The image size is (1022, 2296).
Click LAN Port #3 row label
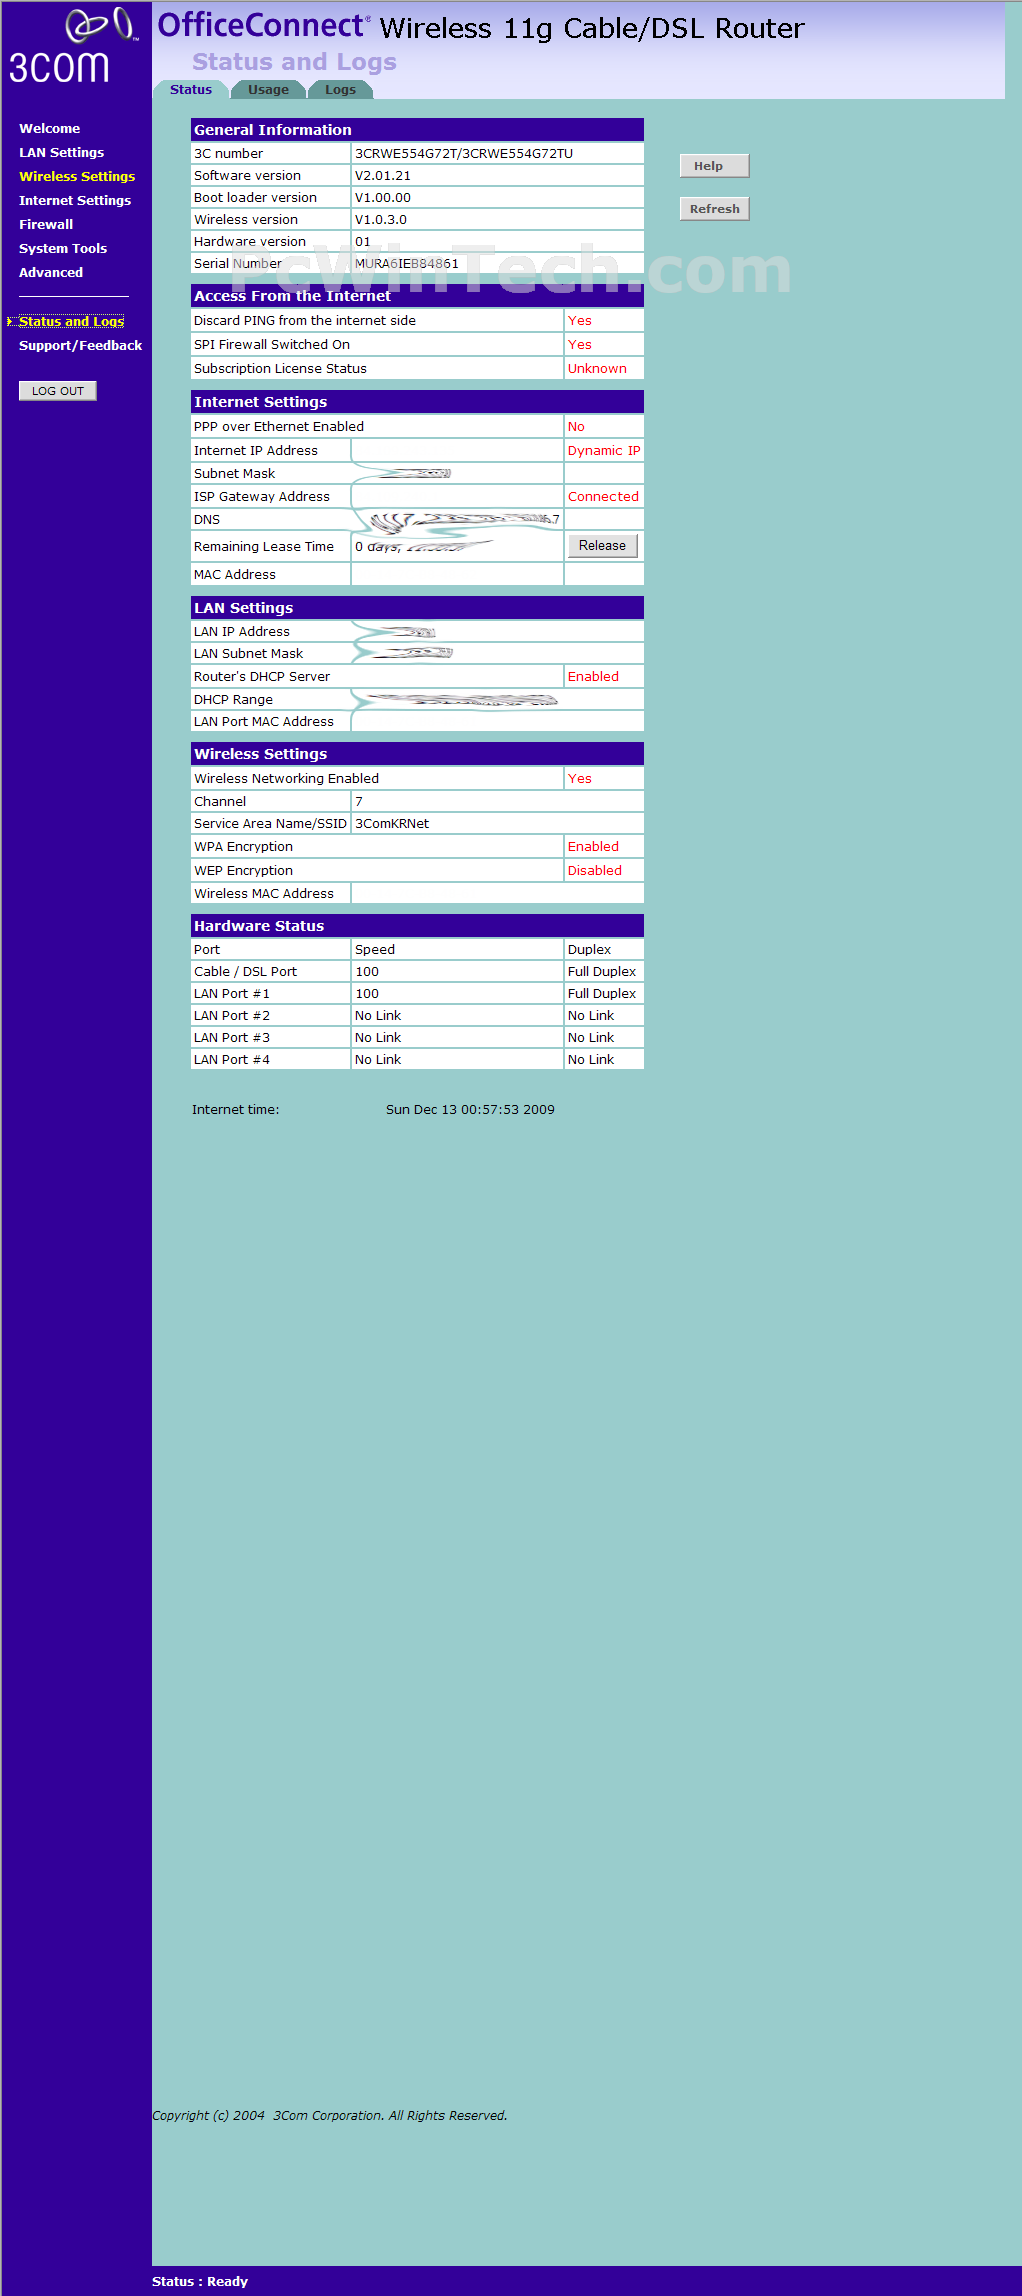(x=232, y=1037)
